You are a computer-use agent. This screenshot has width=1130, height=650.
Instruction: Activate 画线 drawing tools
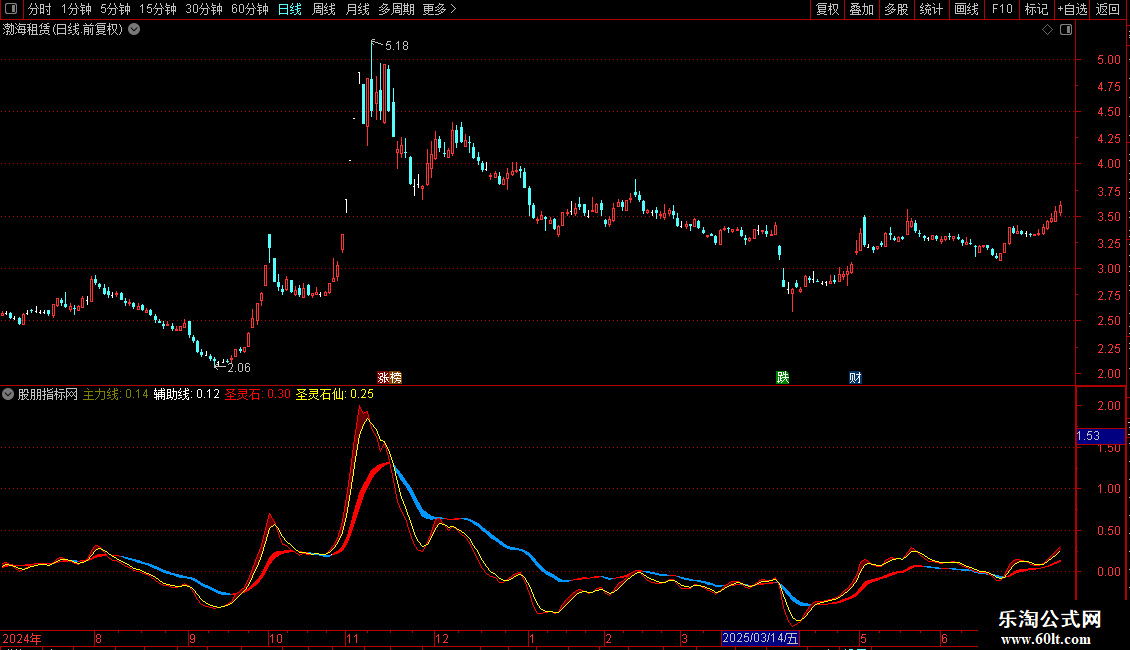point(966,9)
